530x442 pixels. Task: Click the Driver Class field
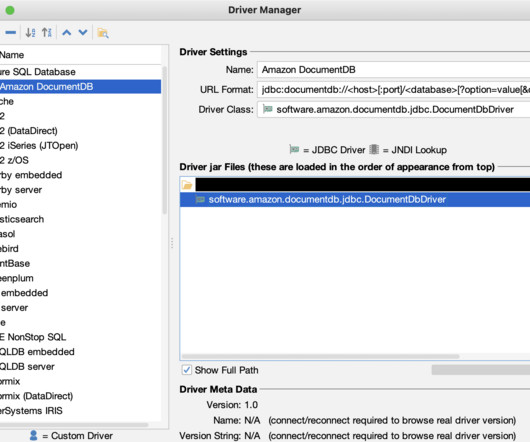(x=393, y=109)
